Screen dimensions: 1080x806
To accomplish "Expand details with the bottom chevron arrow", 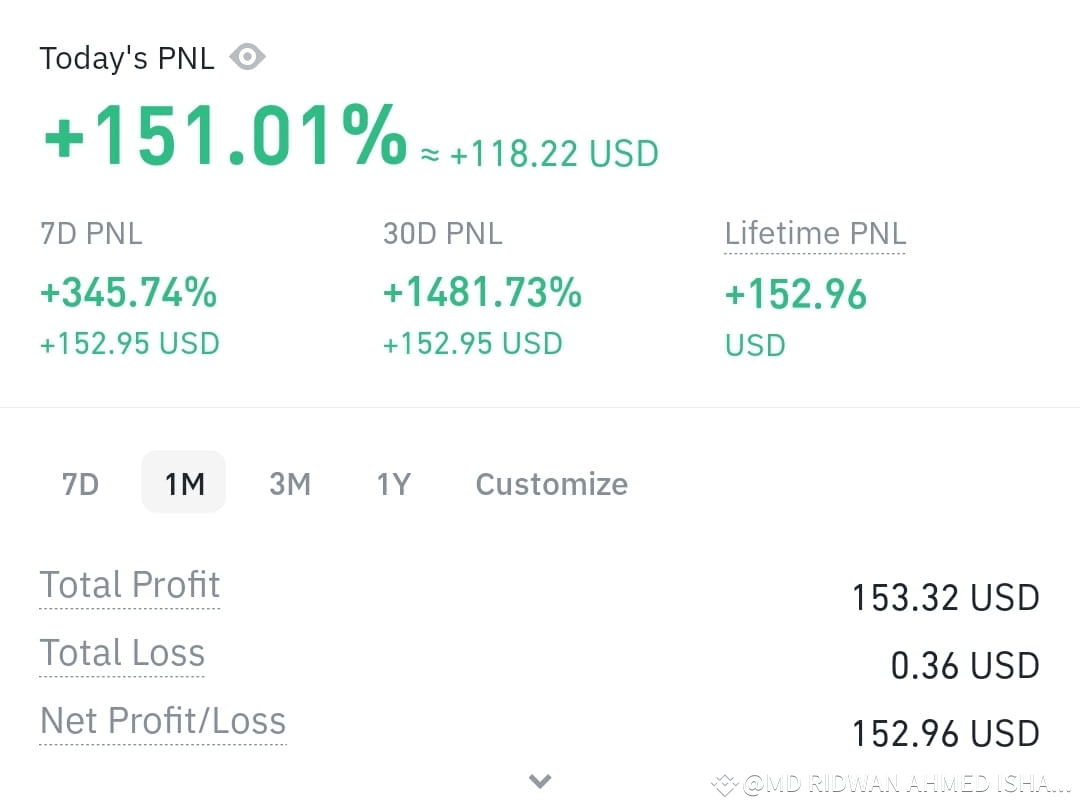I will [540, 781].
